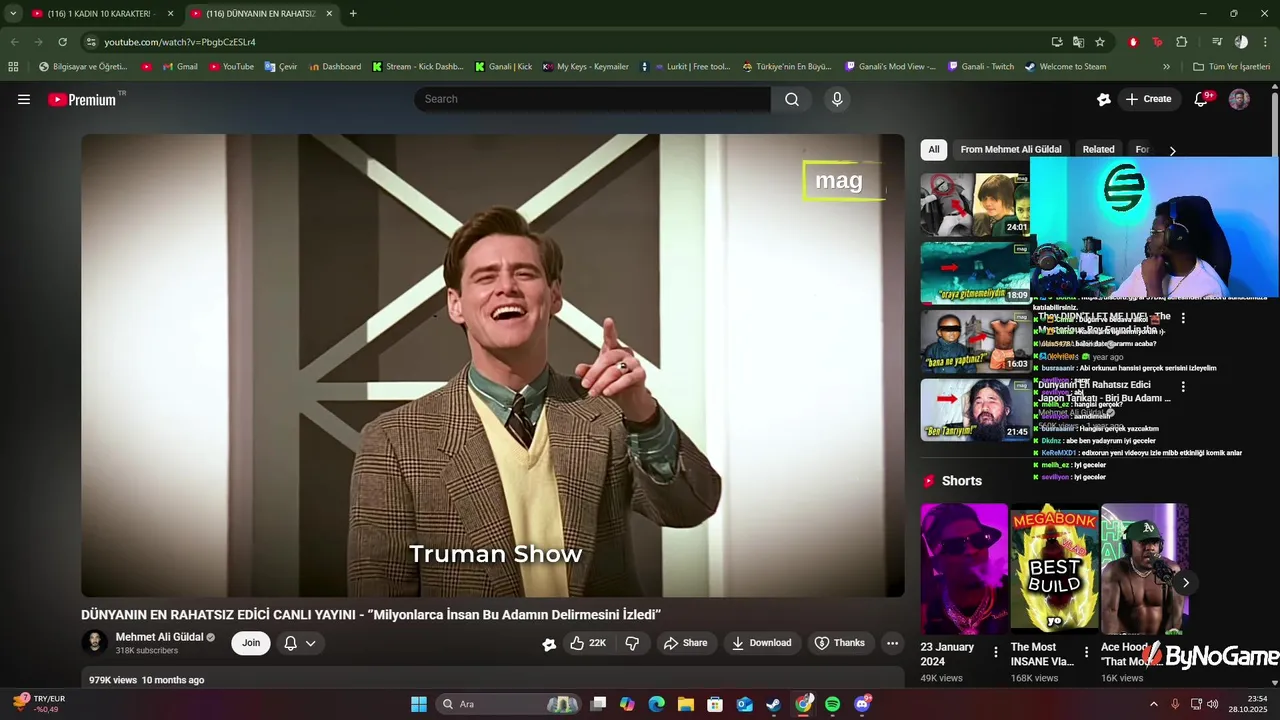Reload the page

62,42
